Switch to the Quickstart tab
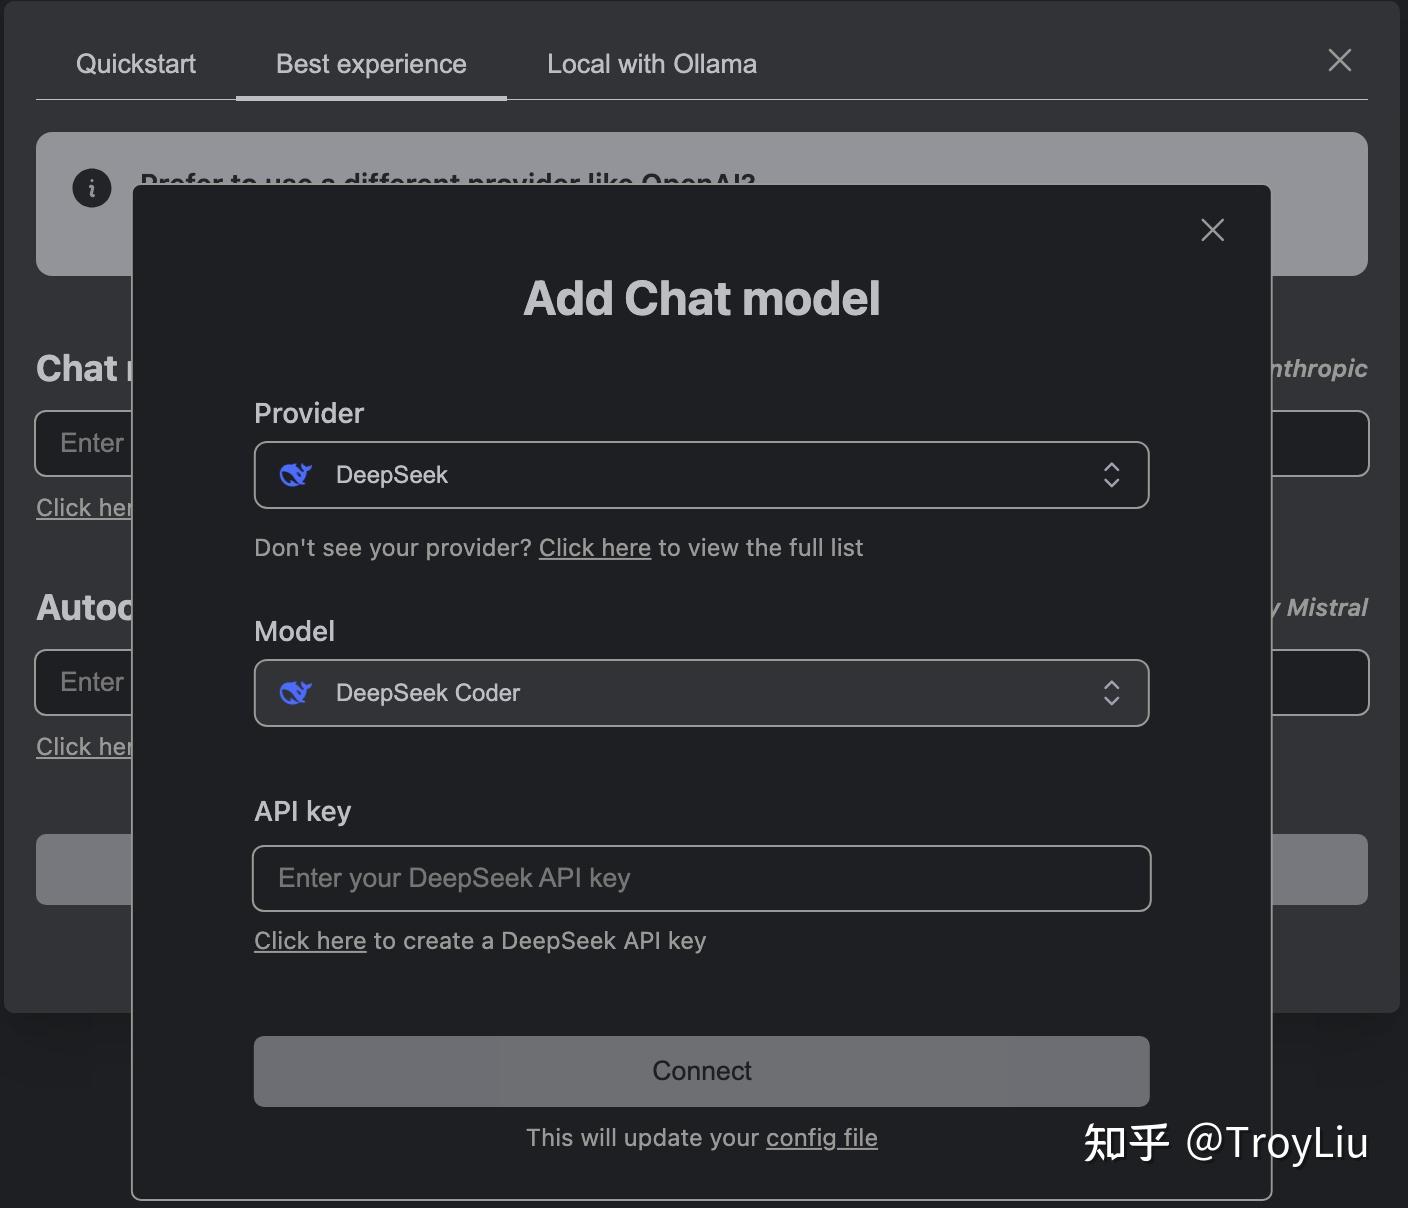The width and height of the screenshot is (1408, 1208). coord(136,64)
